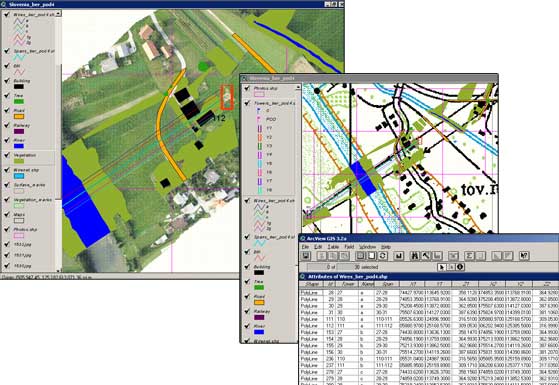Click the Select All records icon
The image size is (559, 385).
click(x=360, y=256)
